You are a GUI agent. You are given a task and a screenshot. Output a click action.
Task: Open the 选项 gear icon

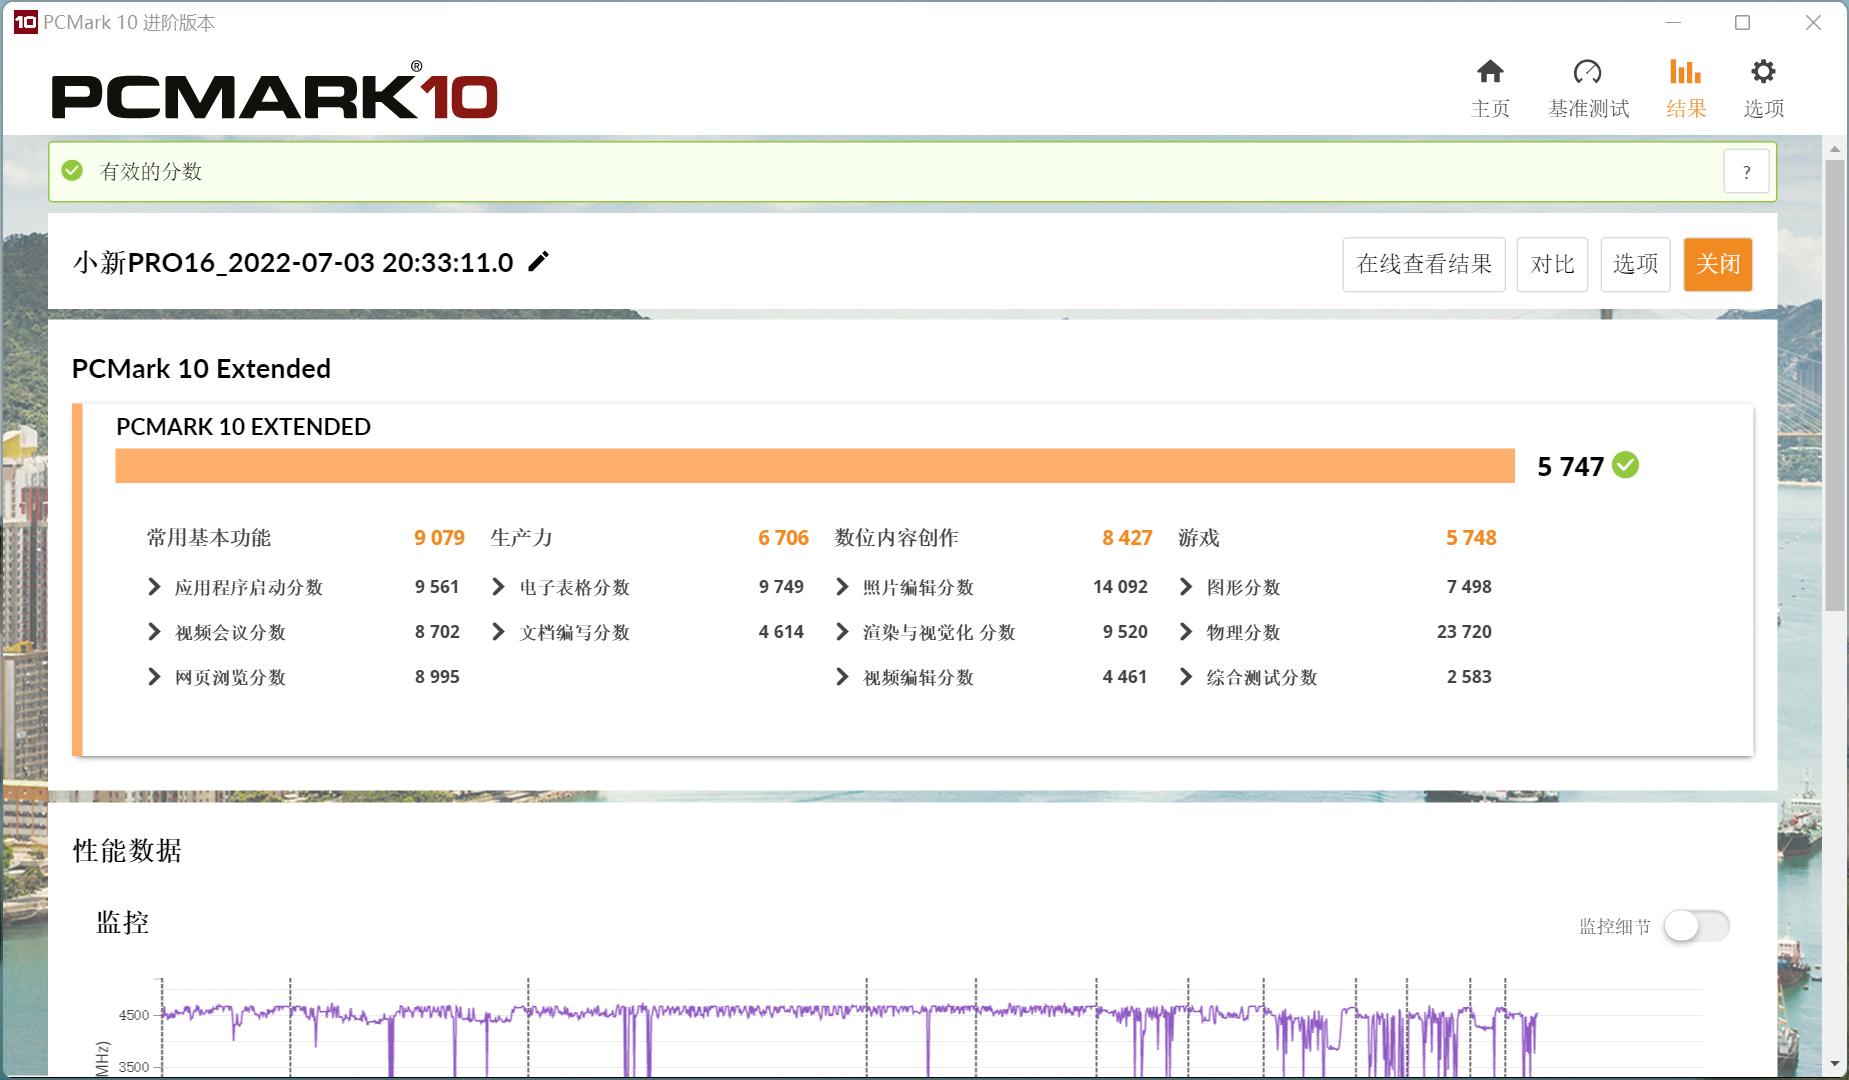tap(1763, 72)
